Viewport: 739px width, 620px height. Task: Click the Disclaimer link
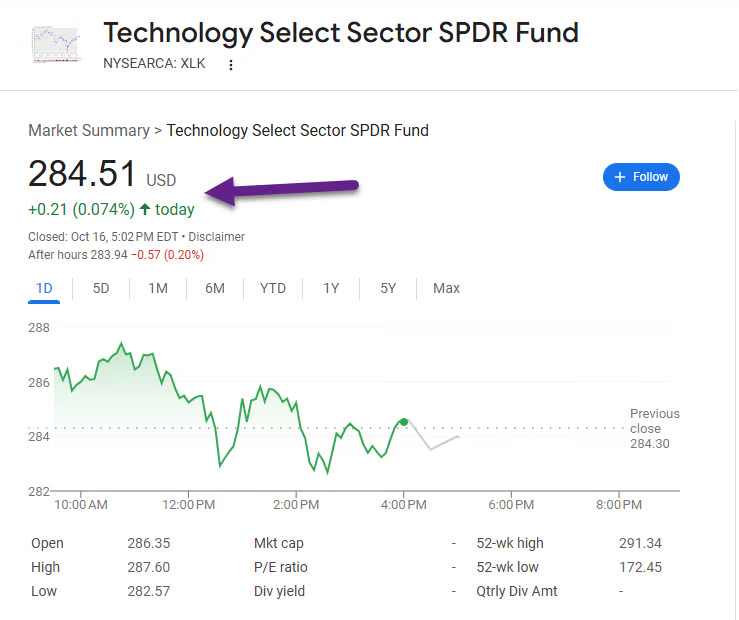coord(217,237)
